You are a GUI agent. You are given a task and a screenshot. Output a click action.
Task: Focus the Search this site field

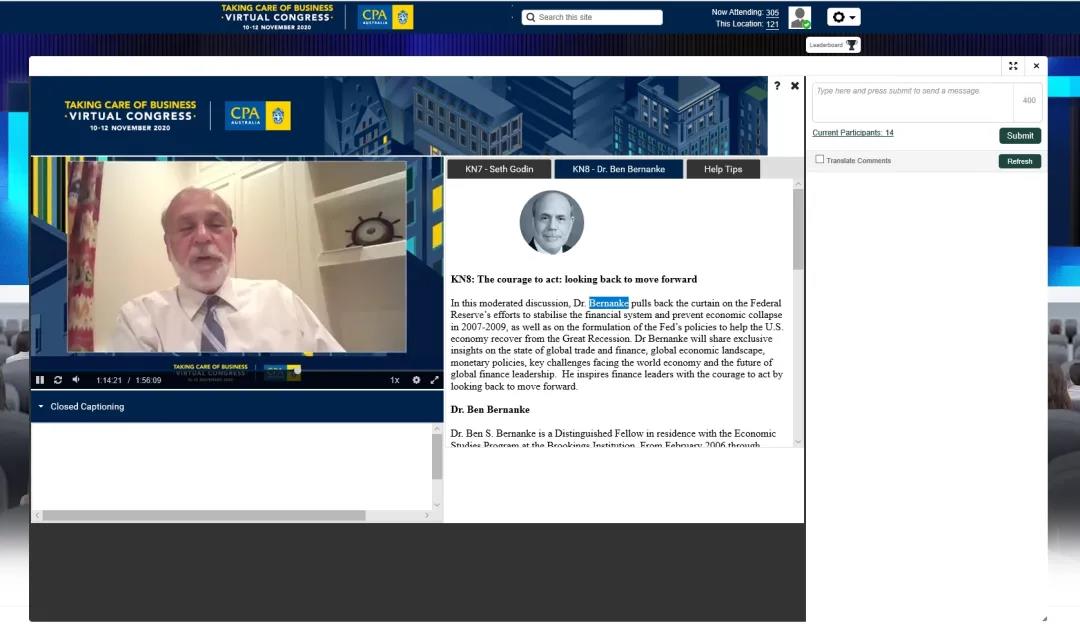[x=592, y=17]
